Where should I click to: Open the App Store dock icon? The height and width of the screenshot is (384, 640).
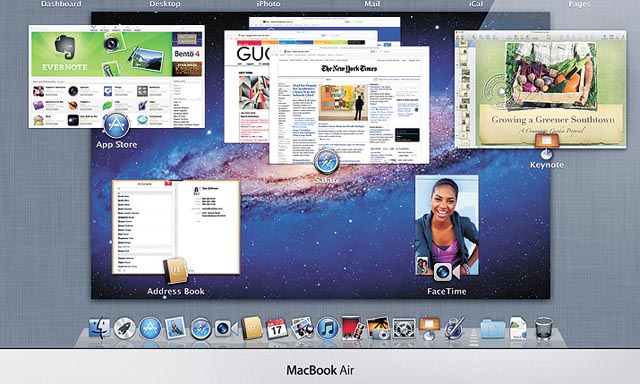[x=150, y=328]
